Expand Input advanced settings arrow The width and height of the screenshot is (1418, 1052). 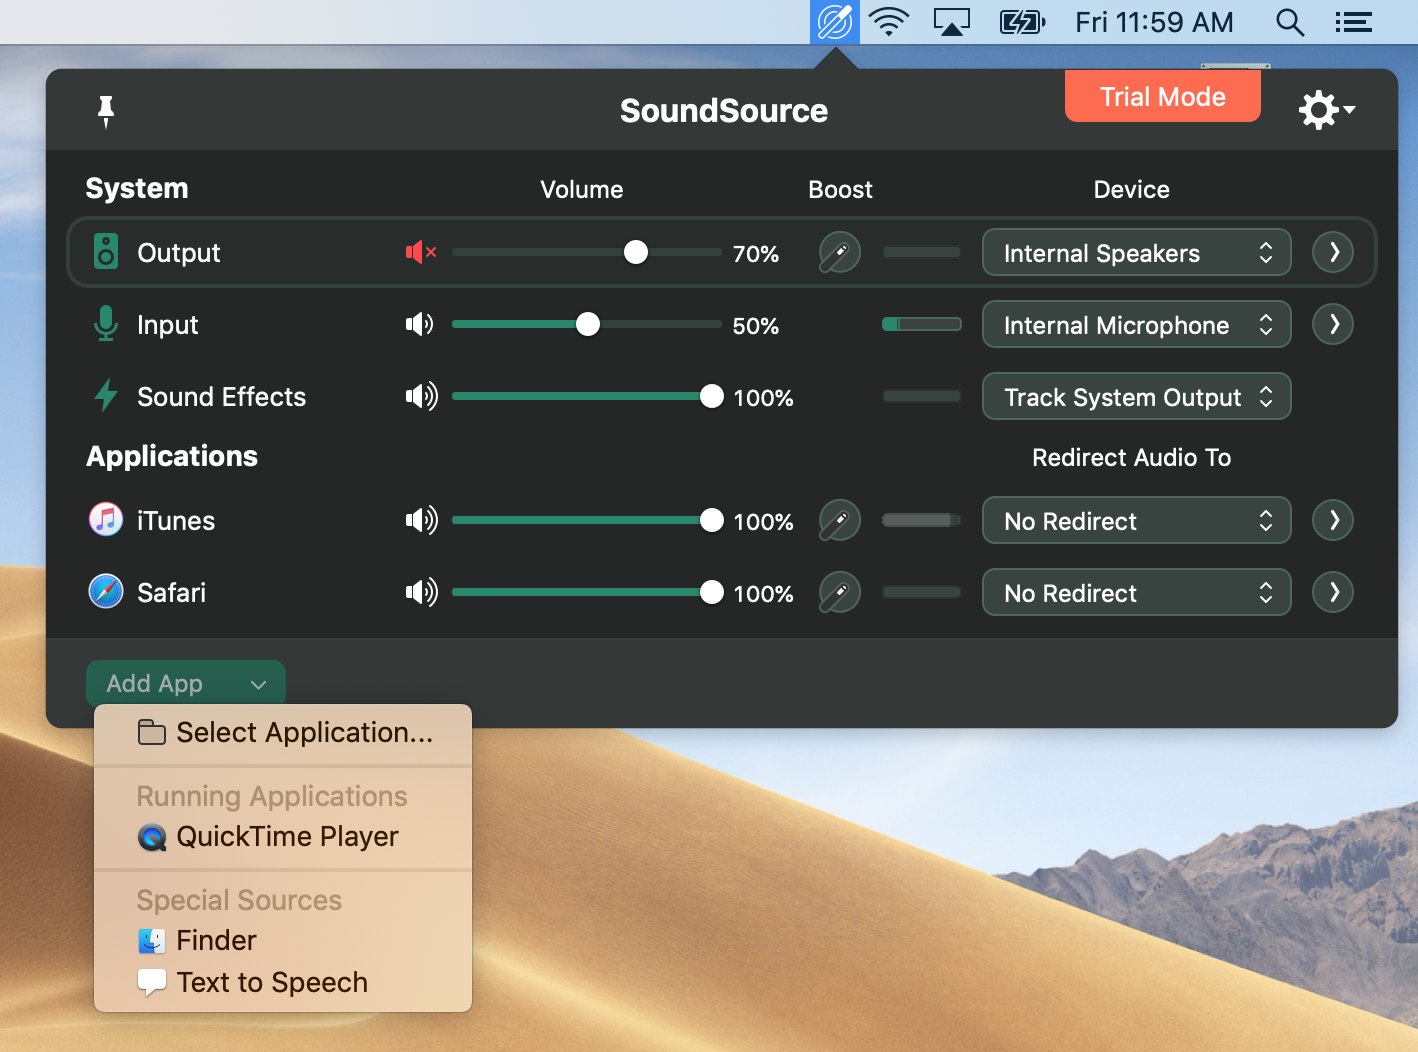coord(1333,324)
